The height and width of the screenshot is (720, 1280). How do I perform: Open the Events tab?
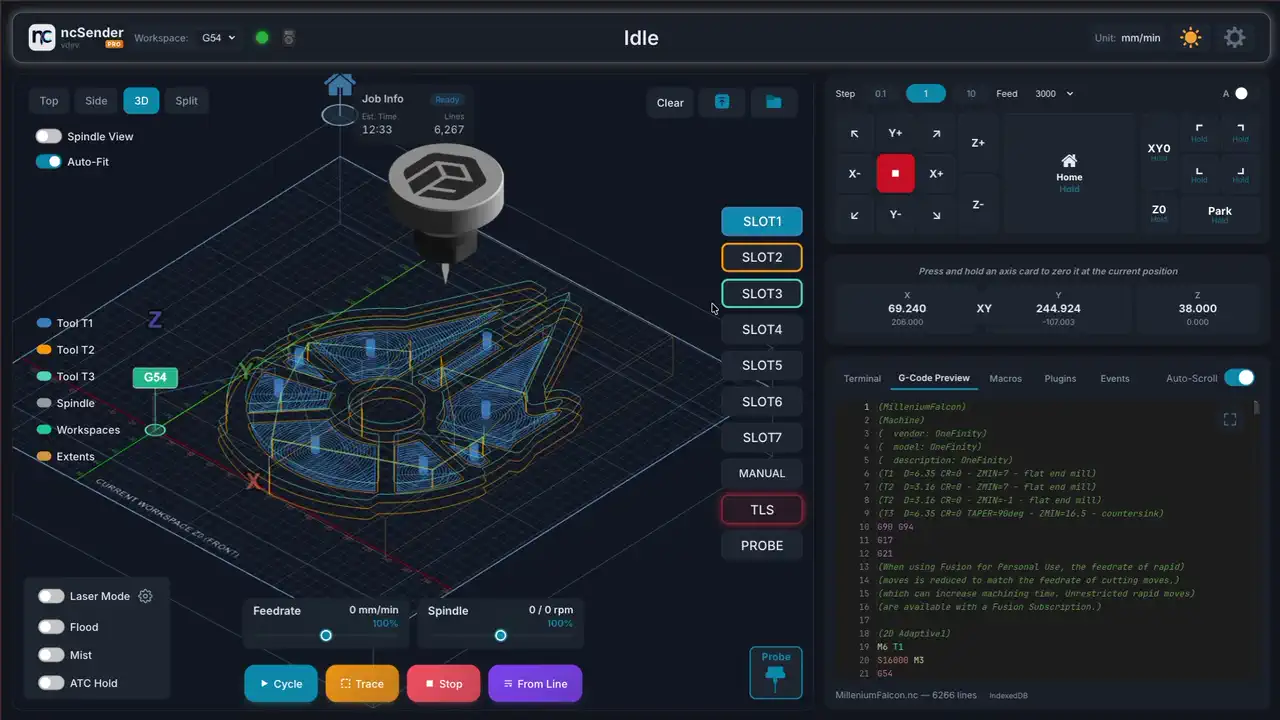point(1115,378)
